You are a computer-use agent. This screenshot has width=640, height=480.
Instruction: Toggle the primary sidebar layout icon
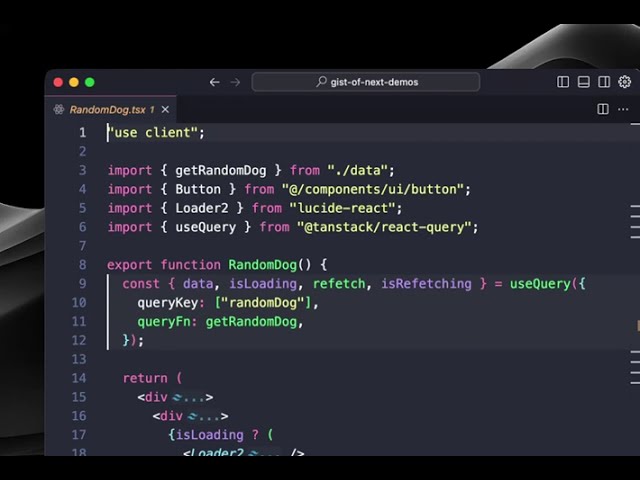563,82
